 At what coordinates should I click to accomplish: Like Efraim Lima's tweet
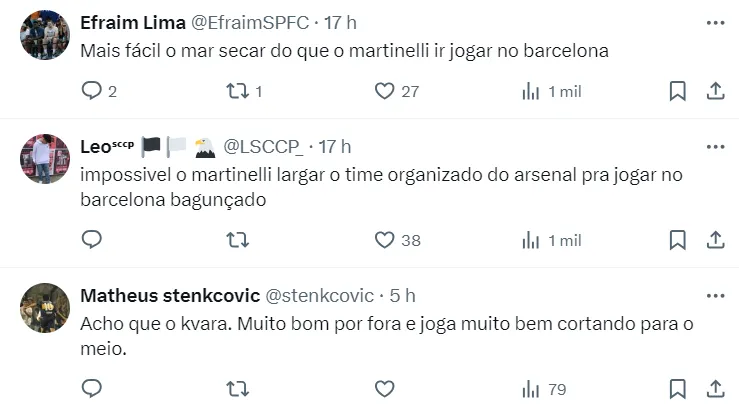pyautogui.click(x=384, y=91)
